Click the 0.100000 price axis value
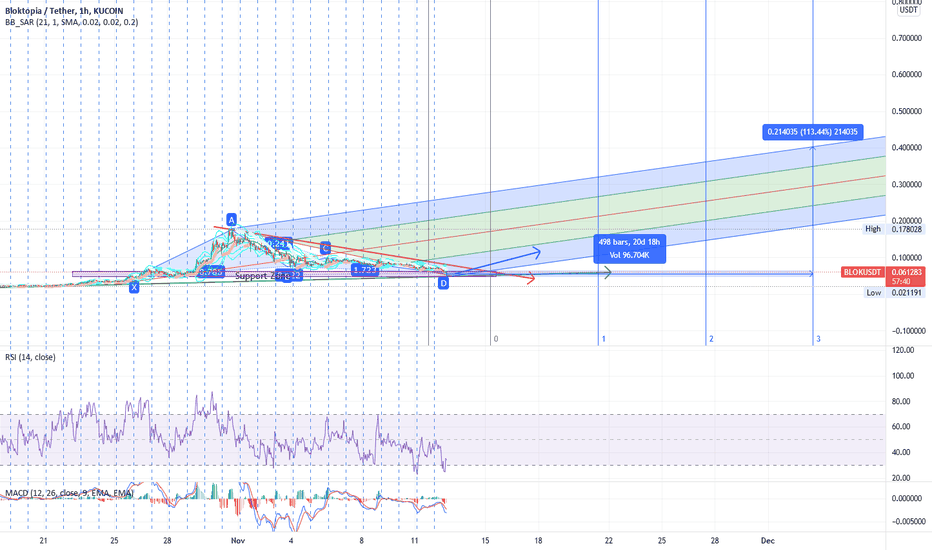The width and height of the screenshot is (932, 550). tap(906, 257)
